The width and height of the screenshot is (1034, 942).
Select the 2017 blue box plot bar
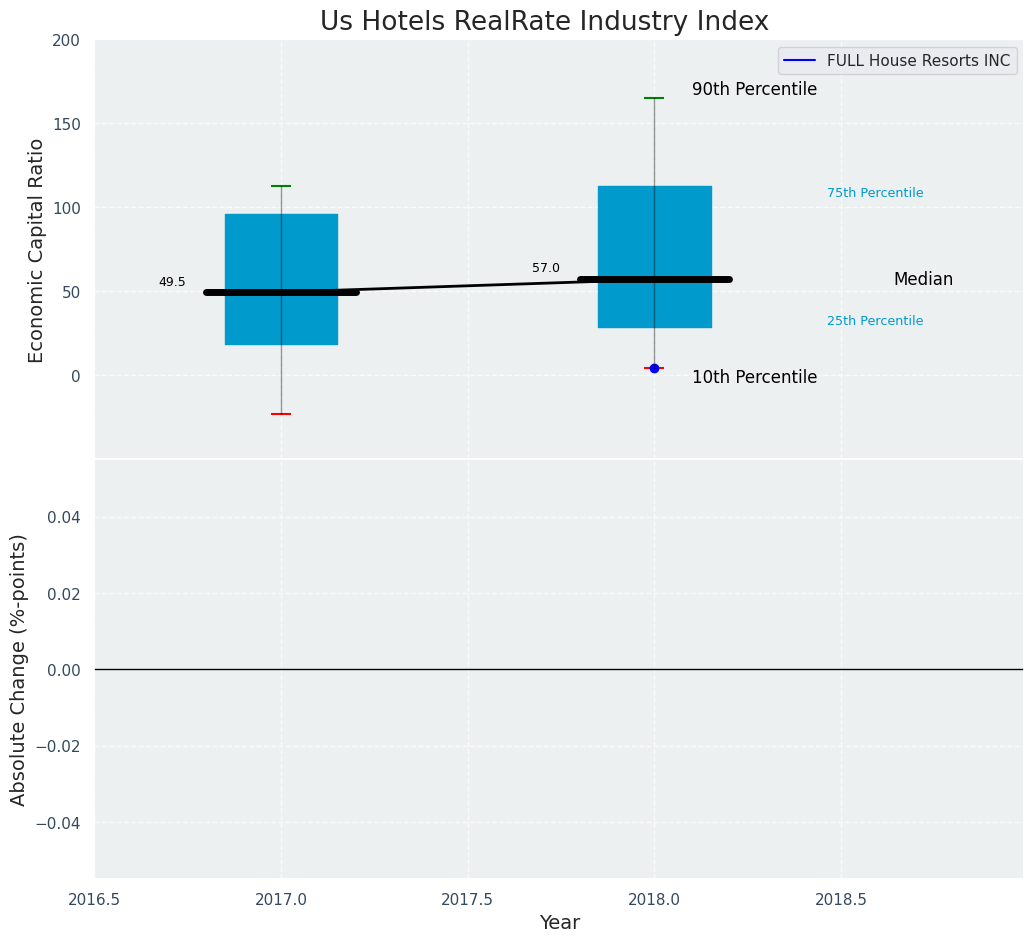(x=282, y=279)
